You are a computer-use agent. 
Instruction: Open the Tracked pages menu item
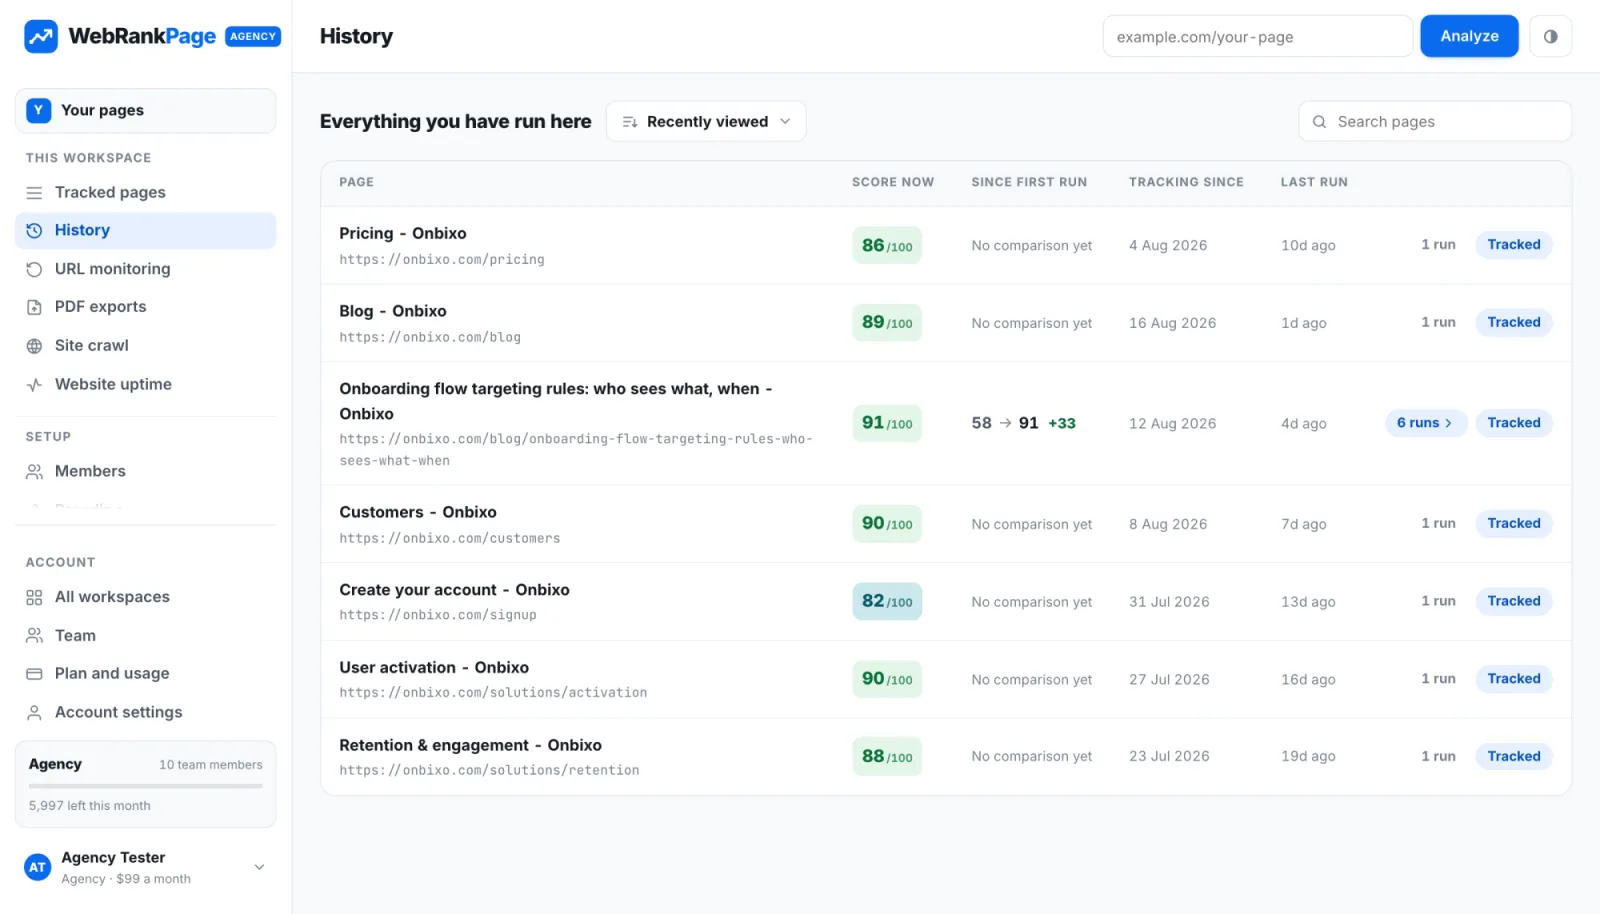(x=145, y=192)
